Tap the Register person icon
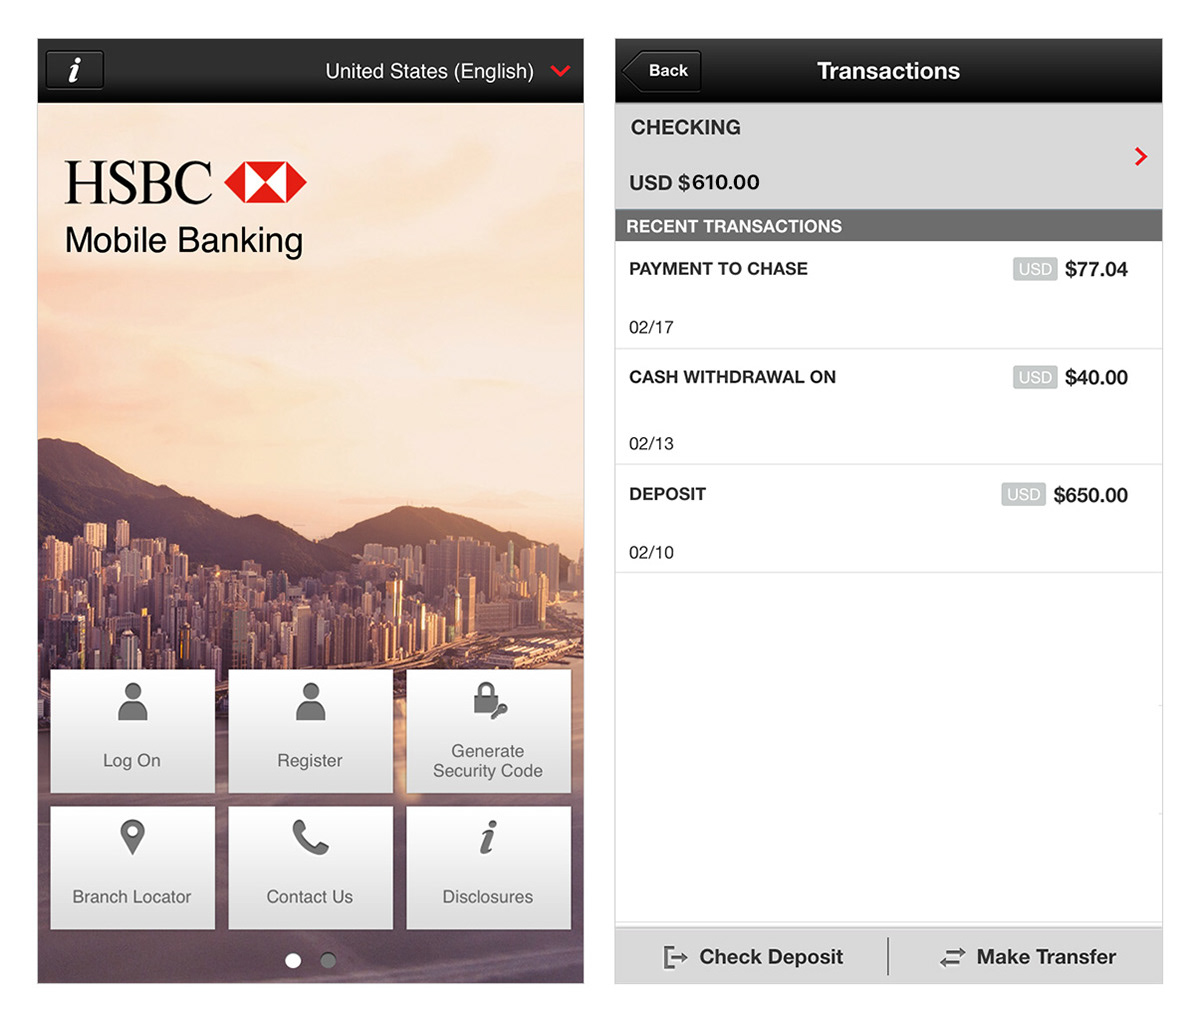Image resolution: width=1200 pixels, height=1022 pixels. click(x=310, y=702)
